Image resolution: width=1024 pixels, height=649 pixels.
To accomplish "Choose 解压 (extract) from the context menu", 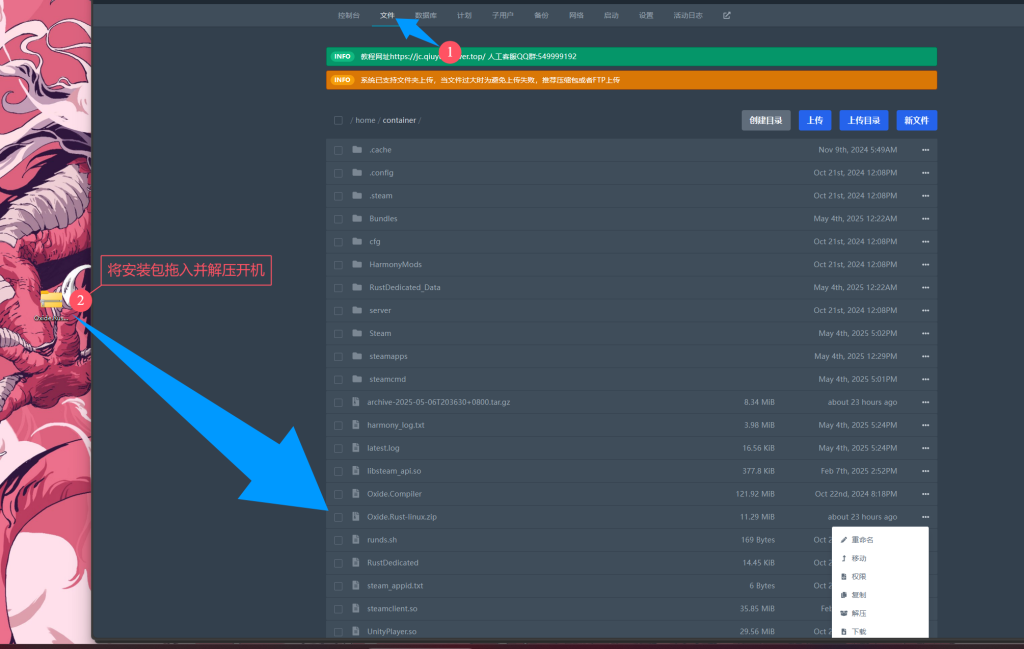I will coord(858,613).
